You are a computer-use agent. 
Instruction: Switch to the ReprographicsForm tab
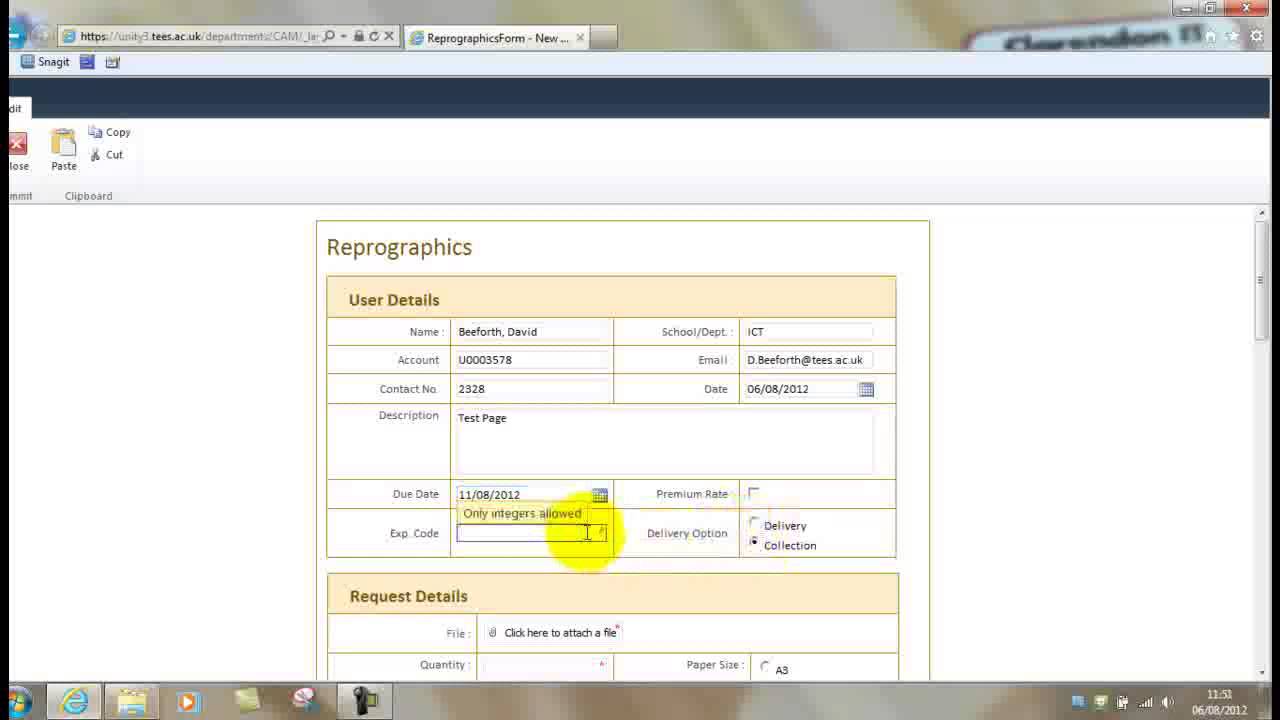point(497,38)
